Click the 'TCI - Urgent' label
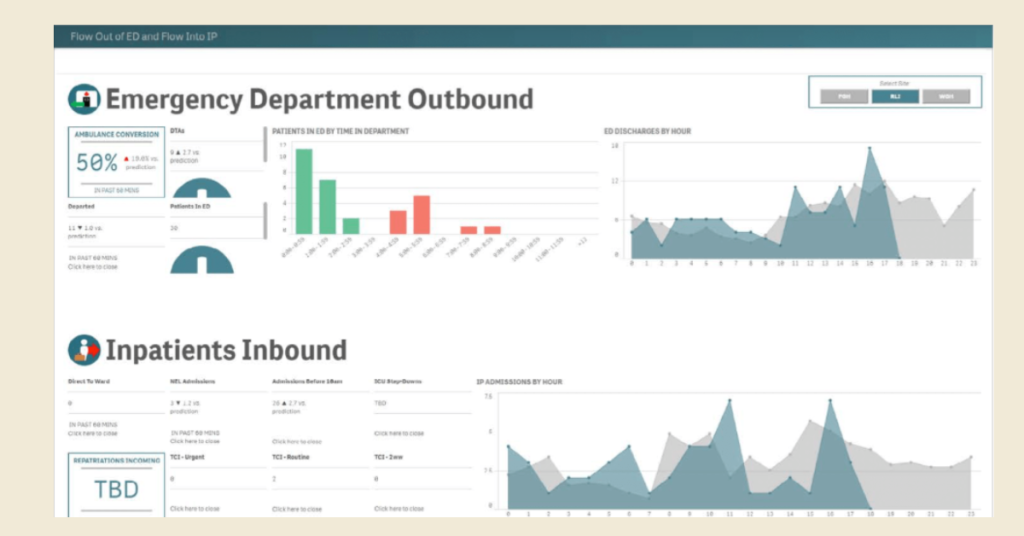Screen dimensions: 1024x536 pos(187,457)
